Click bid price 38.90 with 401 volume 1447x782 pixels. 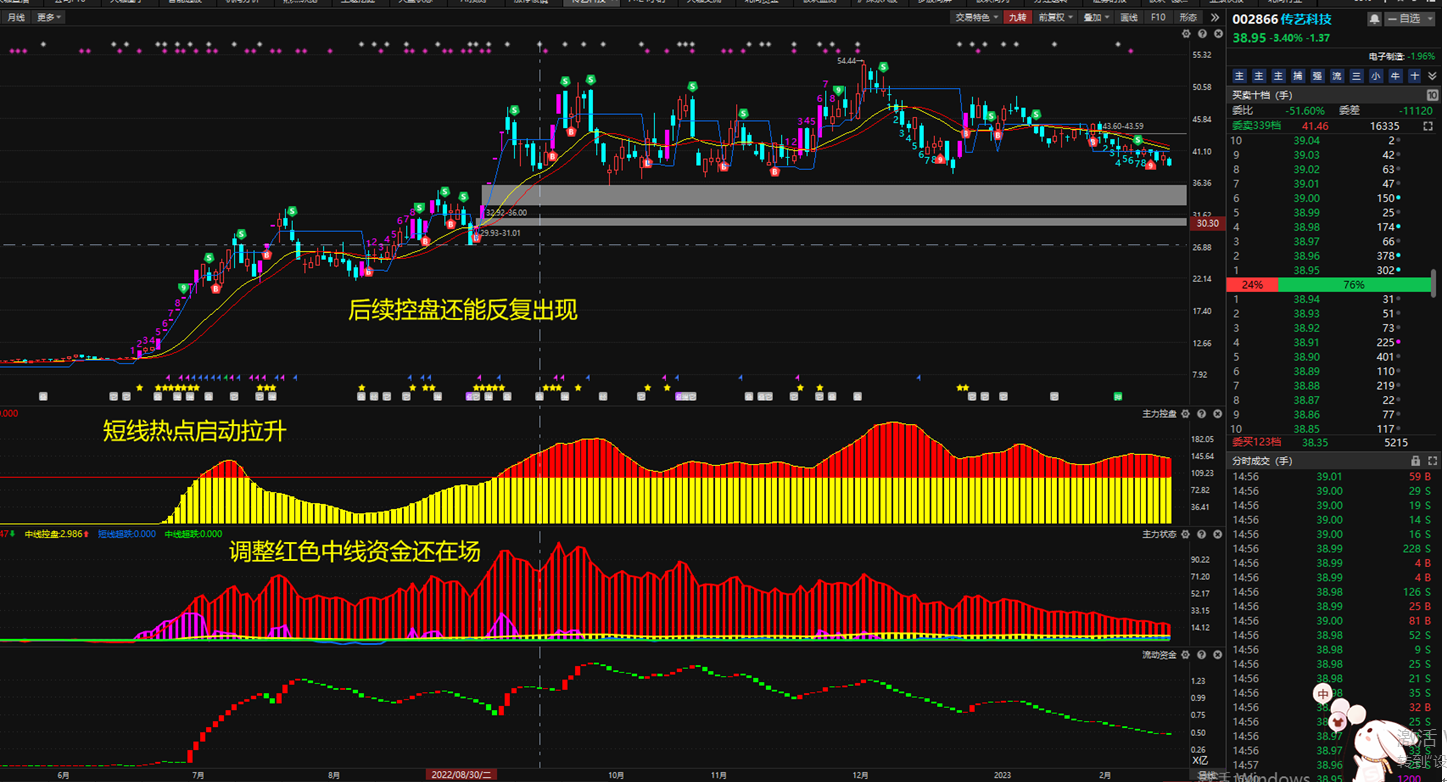[1306, 357]
